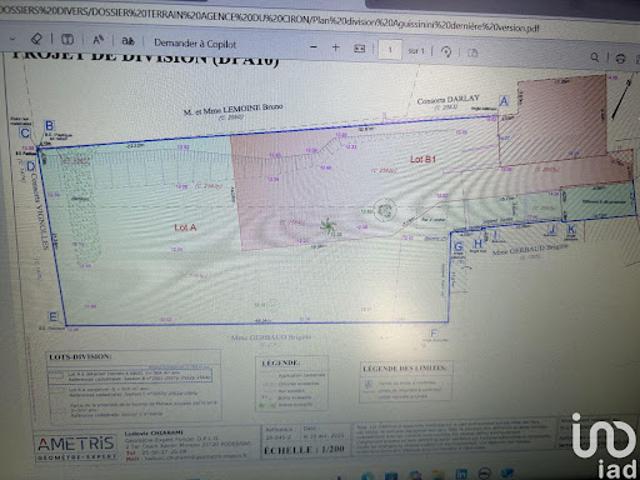Open search with the magnifier icon

595,57
